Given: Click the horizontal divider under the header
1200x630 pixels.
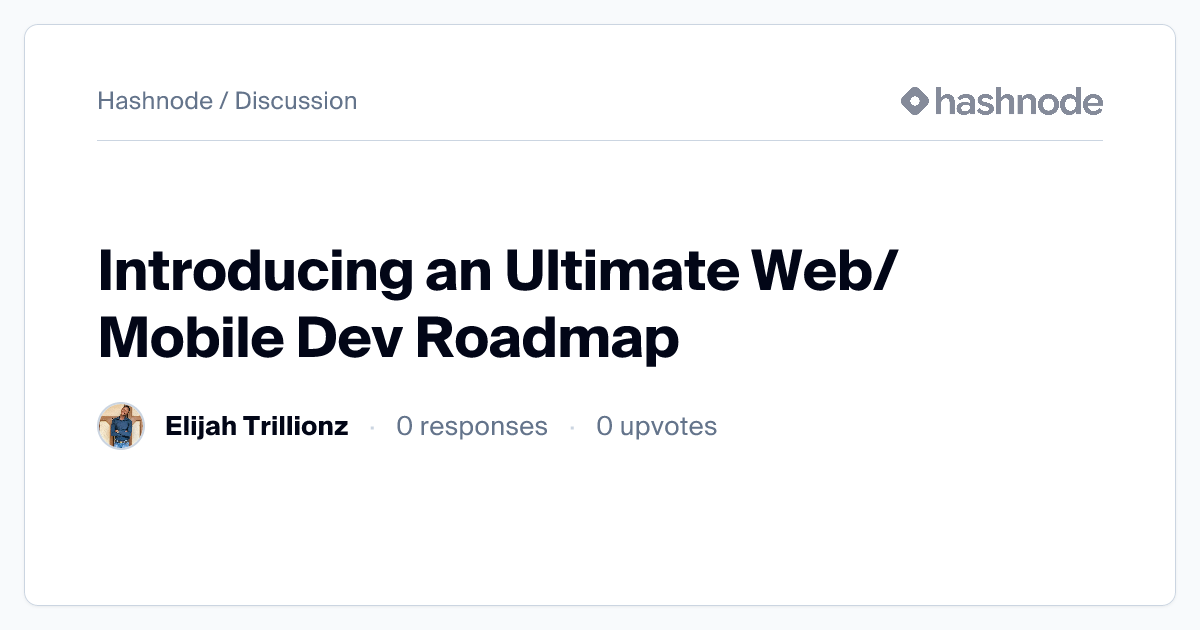Looking at the screenshot, I should 600,140.
